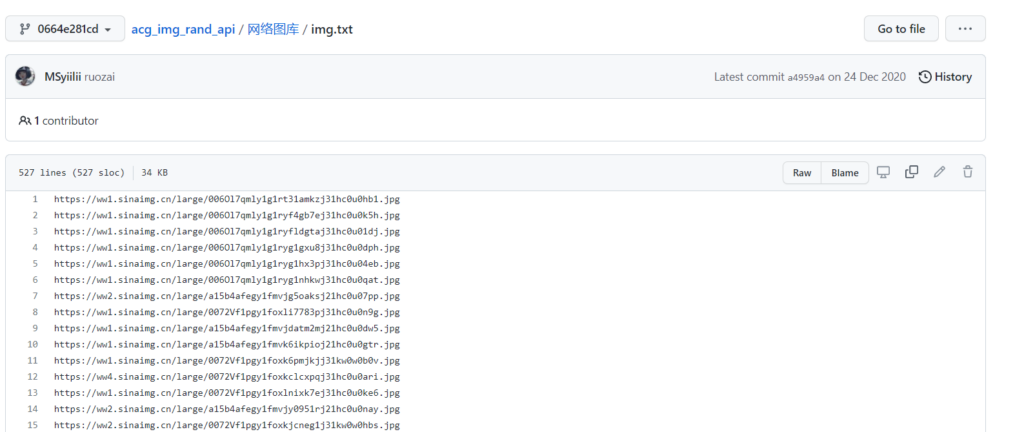
Task: Click the URL ending in 0u01dj.jpg
Action: (227, 232)
